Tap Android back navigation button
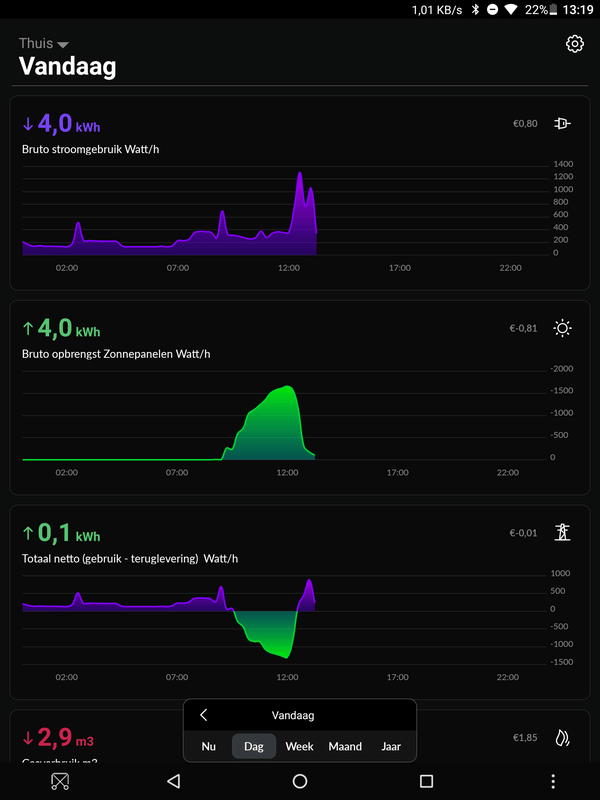Image resolution: width=600 pixels, height=800 pixels. point(174,781)
